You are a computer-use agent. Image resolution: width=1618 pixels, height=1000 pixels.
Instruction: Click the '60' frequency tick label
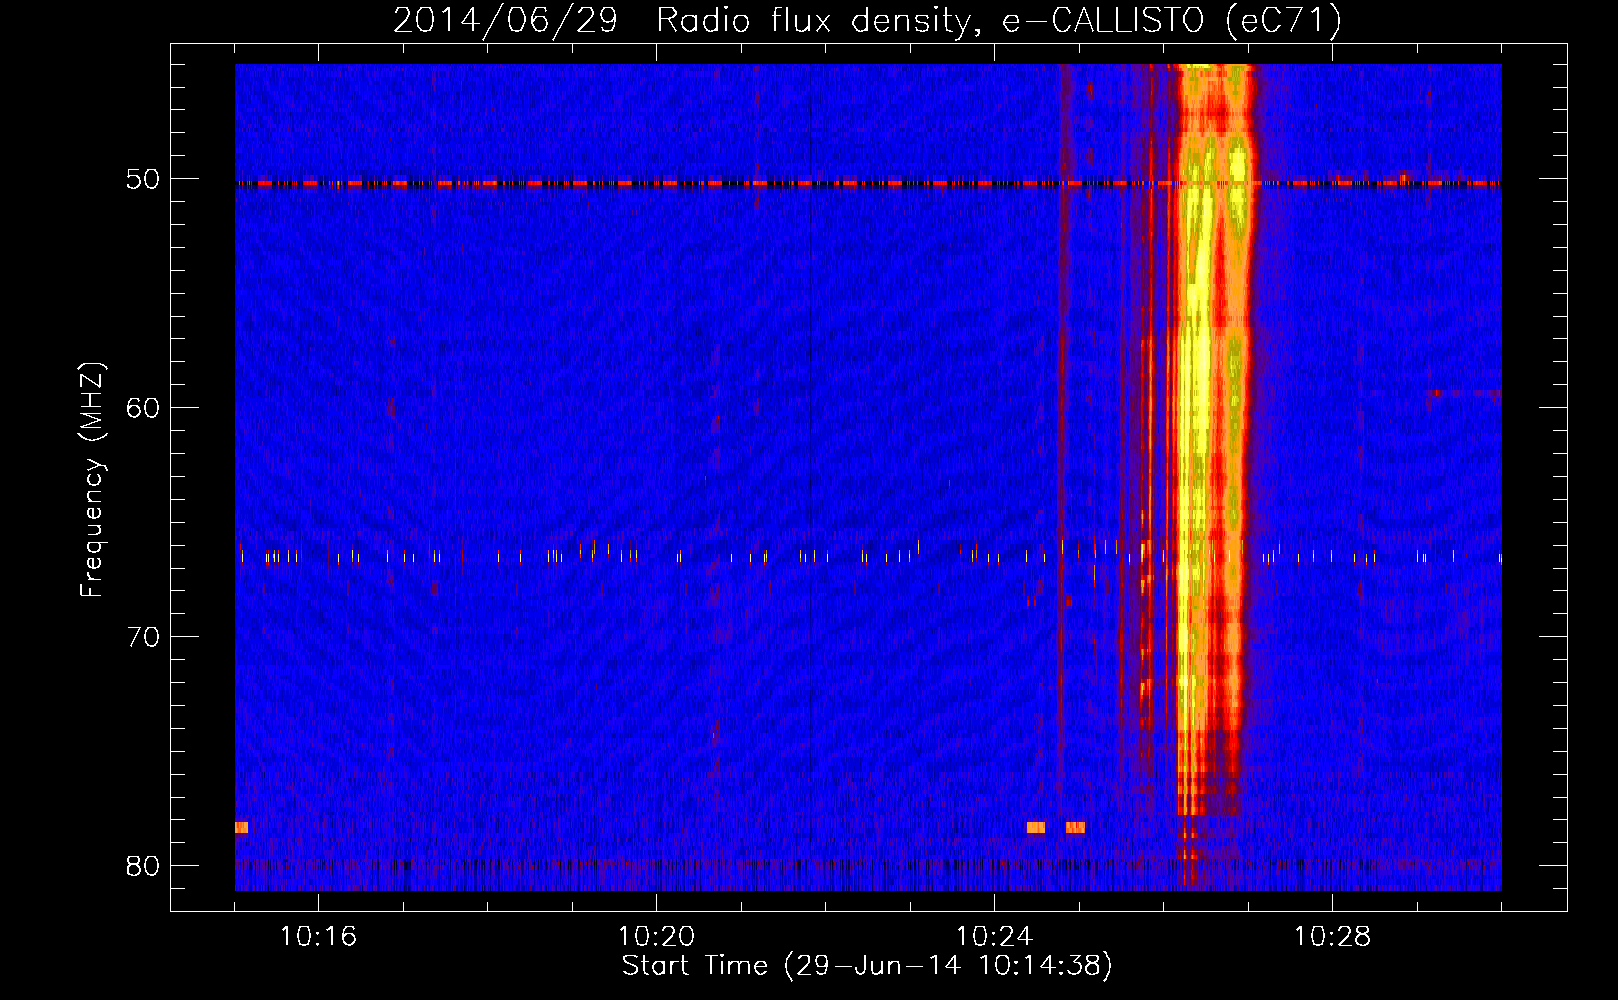tap(143, 407)
